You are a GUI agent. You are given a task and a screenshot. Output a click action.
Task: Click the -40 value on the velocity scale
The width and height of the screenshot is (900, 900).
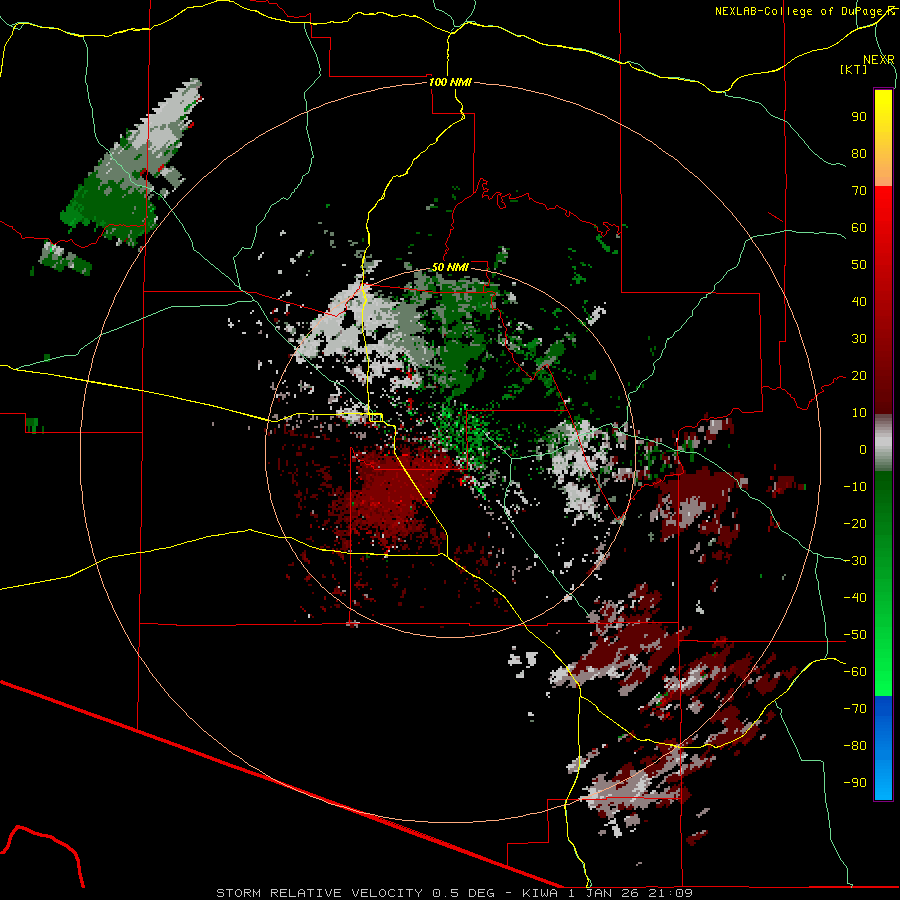coord(855,598)
